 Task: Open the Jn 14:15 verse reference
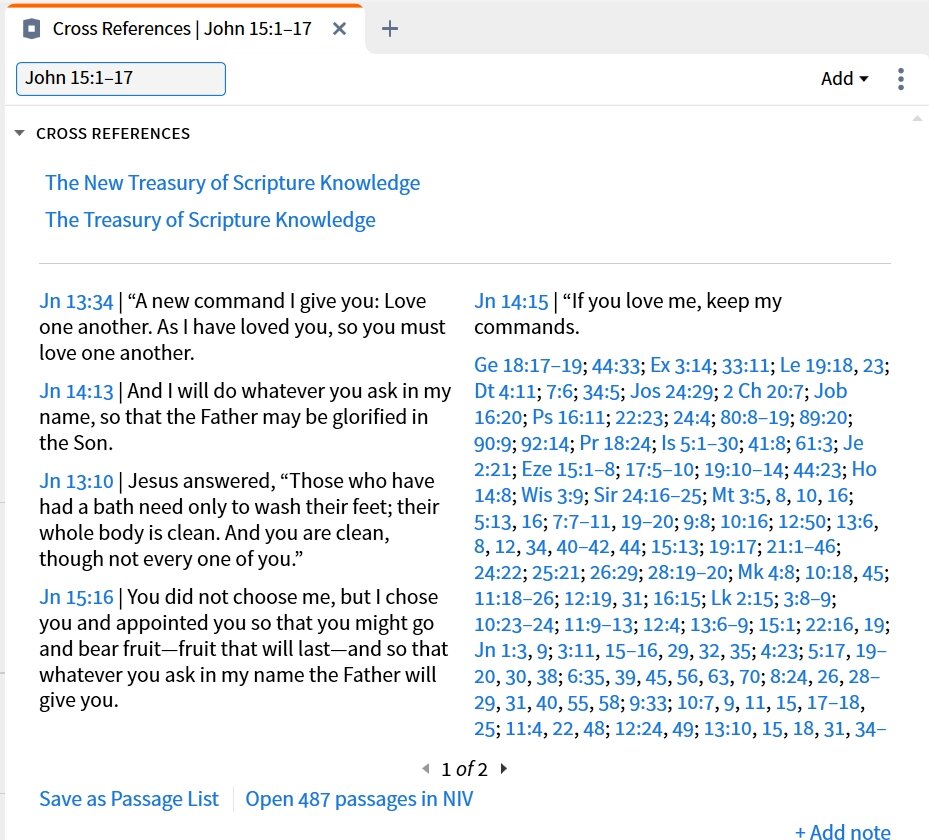(511, 301)
